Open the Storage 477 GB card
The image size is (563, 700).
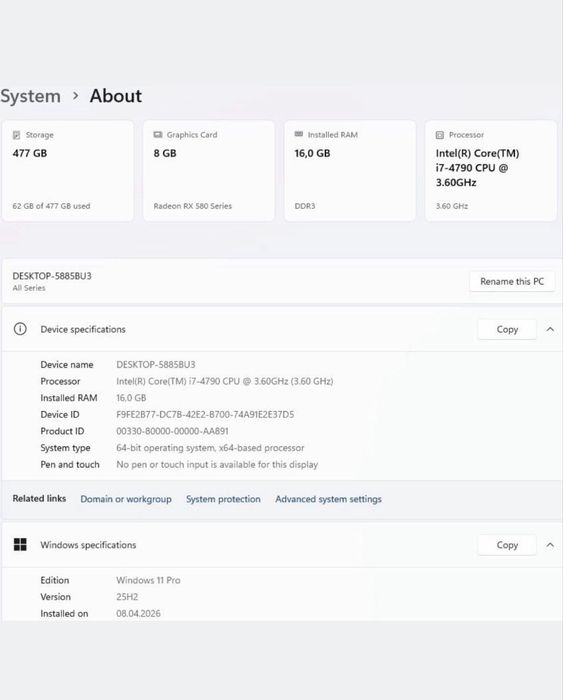68,171
